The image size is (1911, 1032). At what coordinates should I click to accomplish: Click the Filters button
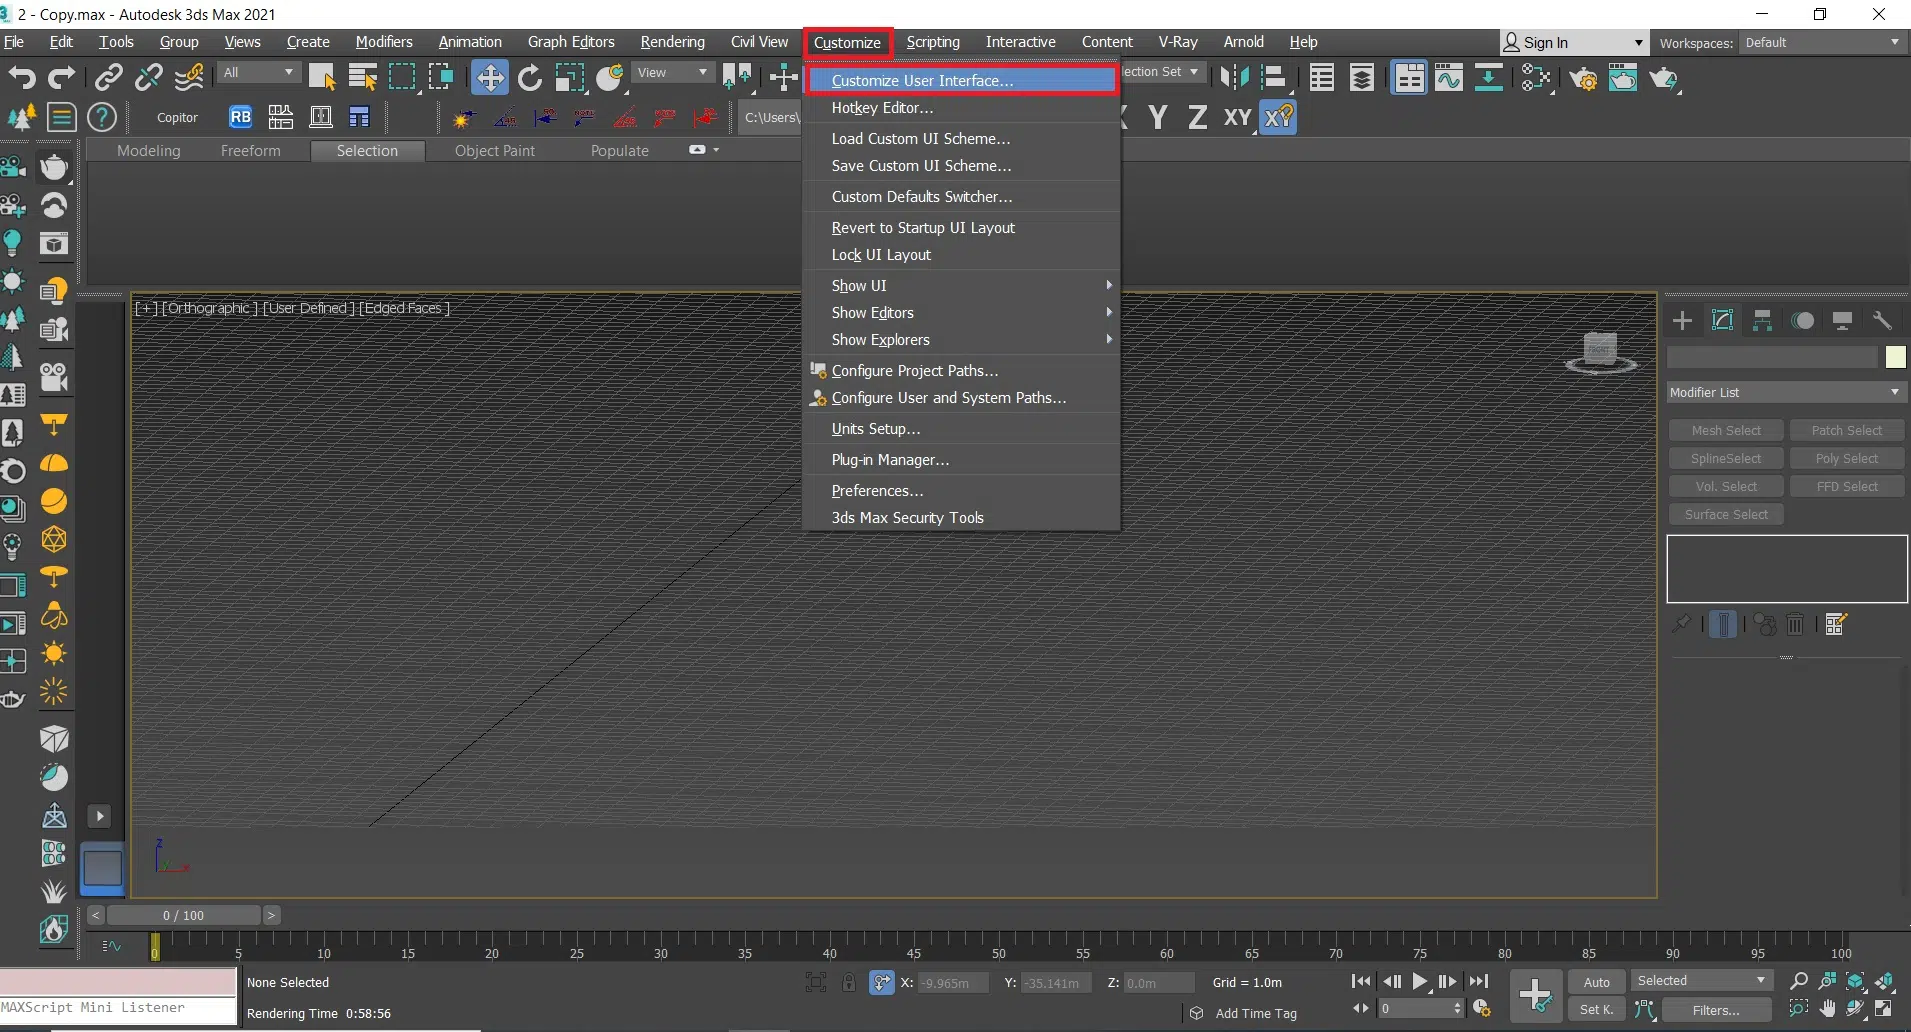click(x=1715, y=1010)
